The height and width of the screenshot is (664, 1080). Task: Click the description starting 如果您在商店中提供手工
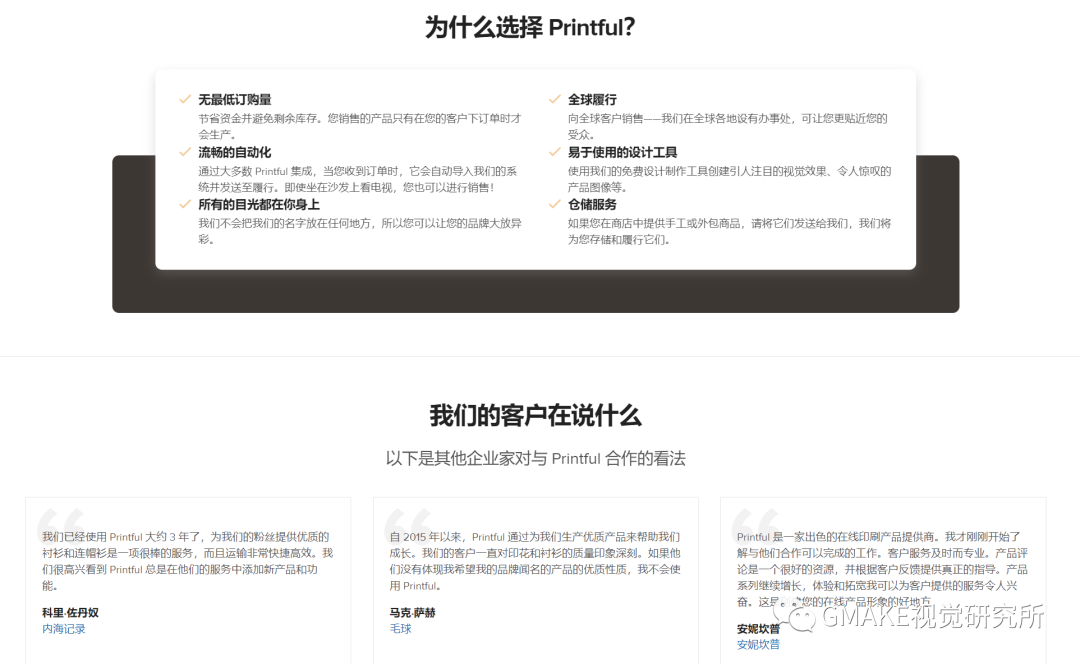pos(729,231)
